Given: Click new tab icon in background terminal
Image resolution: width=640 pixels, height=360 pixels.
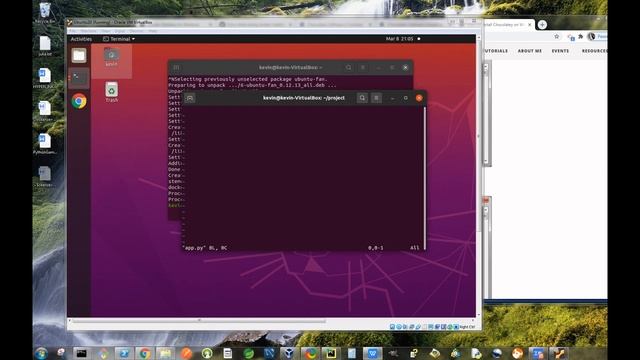Looking at the screenshot, I should pyautogui.click(x=176, y=67).
